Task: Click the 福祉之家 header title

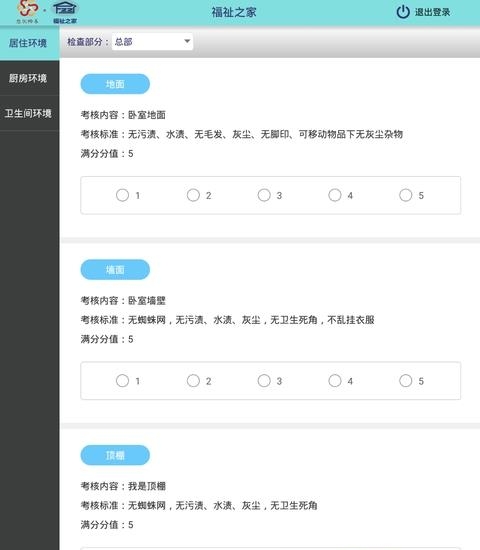Action: point(234,12)
